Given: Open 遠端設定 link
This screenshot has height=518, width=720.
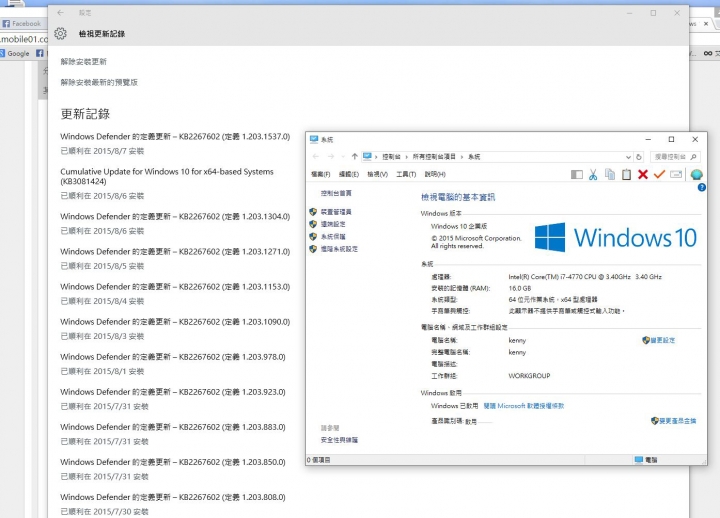Looking at the screenshot, I should pos(333,224).
